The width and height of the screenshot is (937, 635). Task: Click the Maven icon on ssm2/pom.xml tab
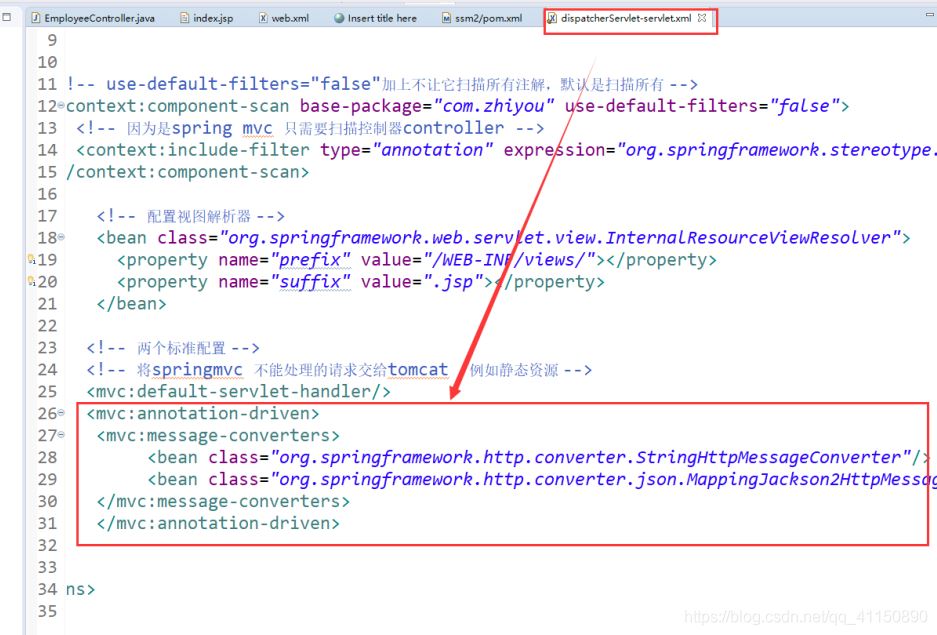click(446, 18)
